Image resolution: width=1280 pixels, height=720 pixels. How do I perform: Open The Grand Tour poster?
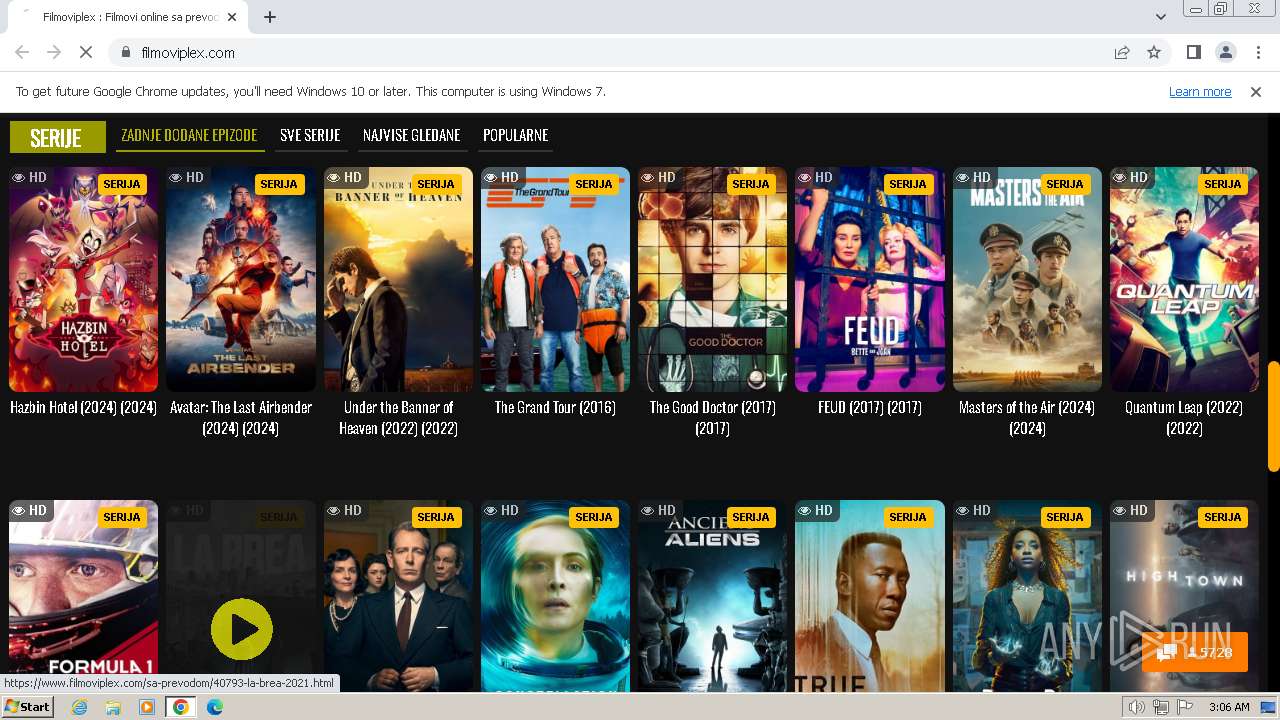[x=555, y=279]
